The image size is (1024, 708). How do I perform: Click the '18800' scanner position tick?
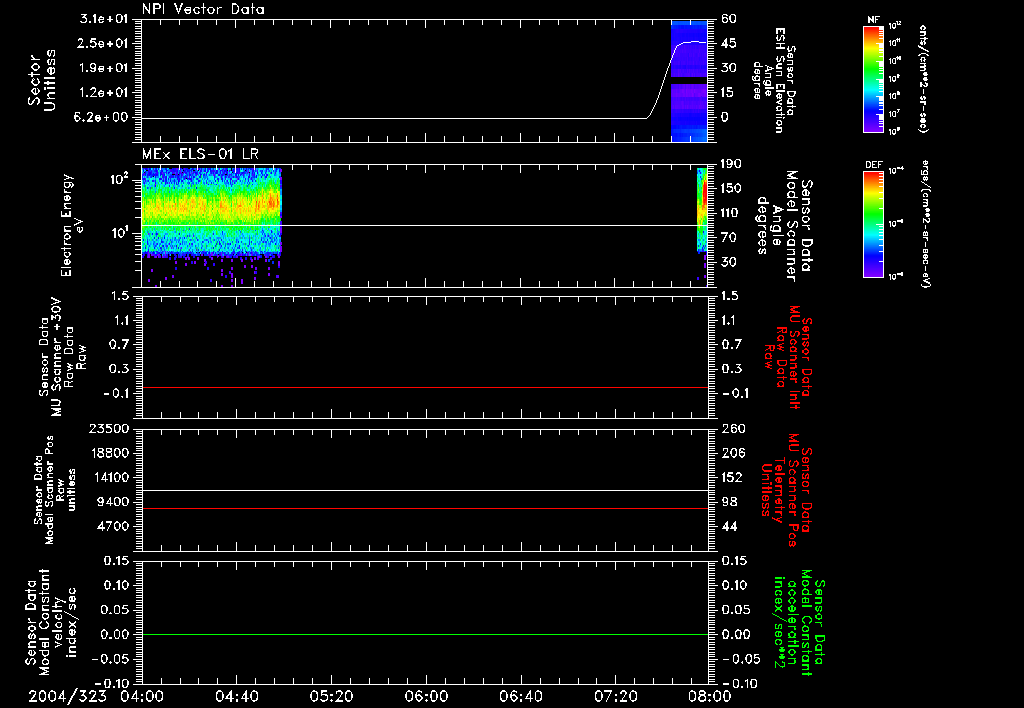[108, 453]
